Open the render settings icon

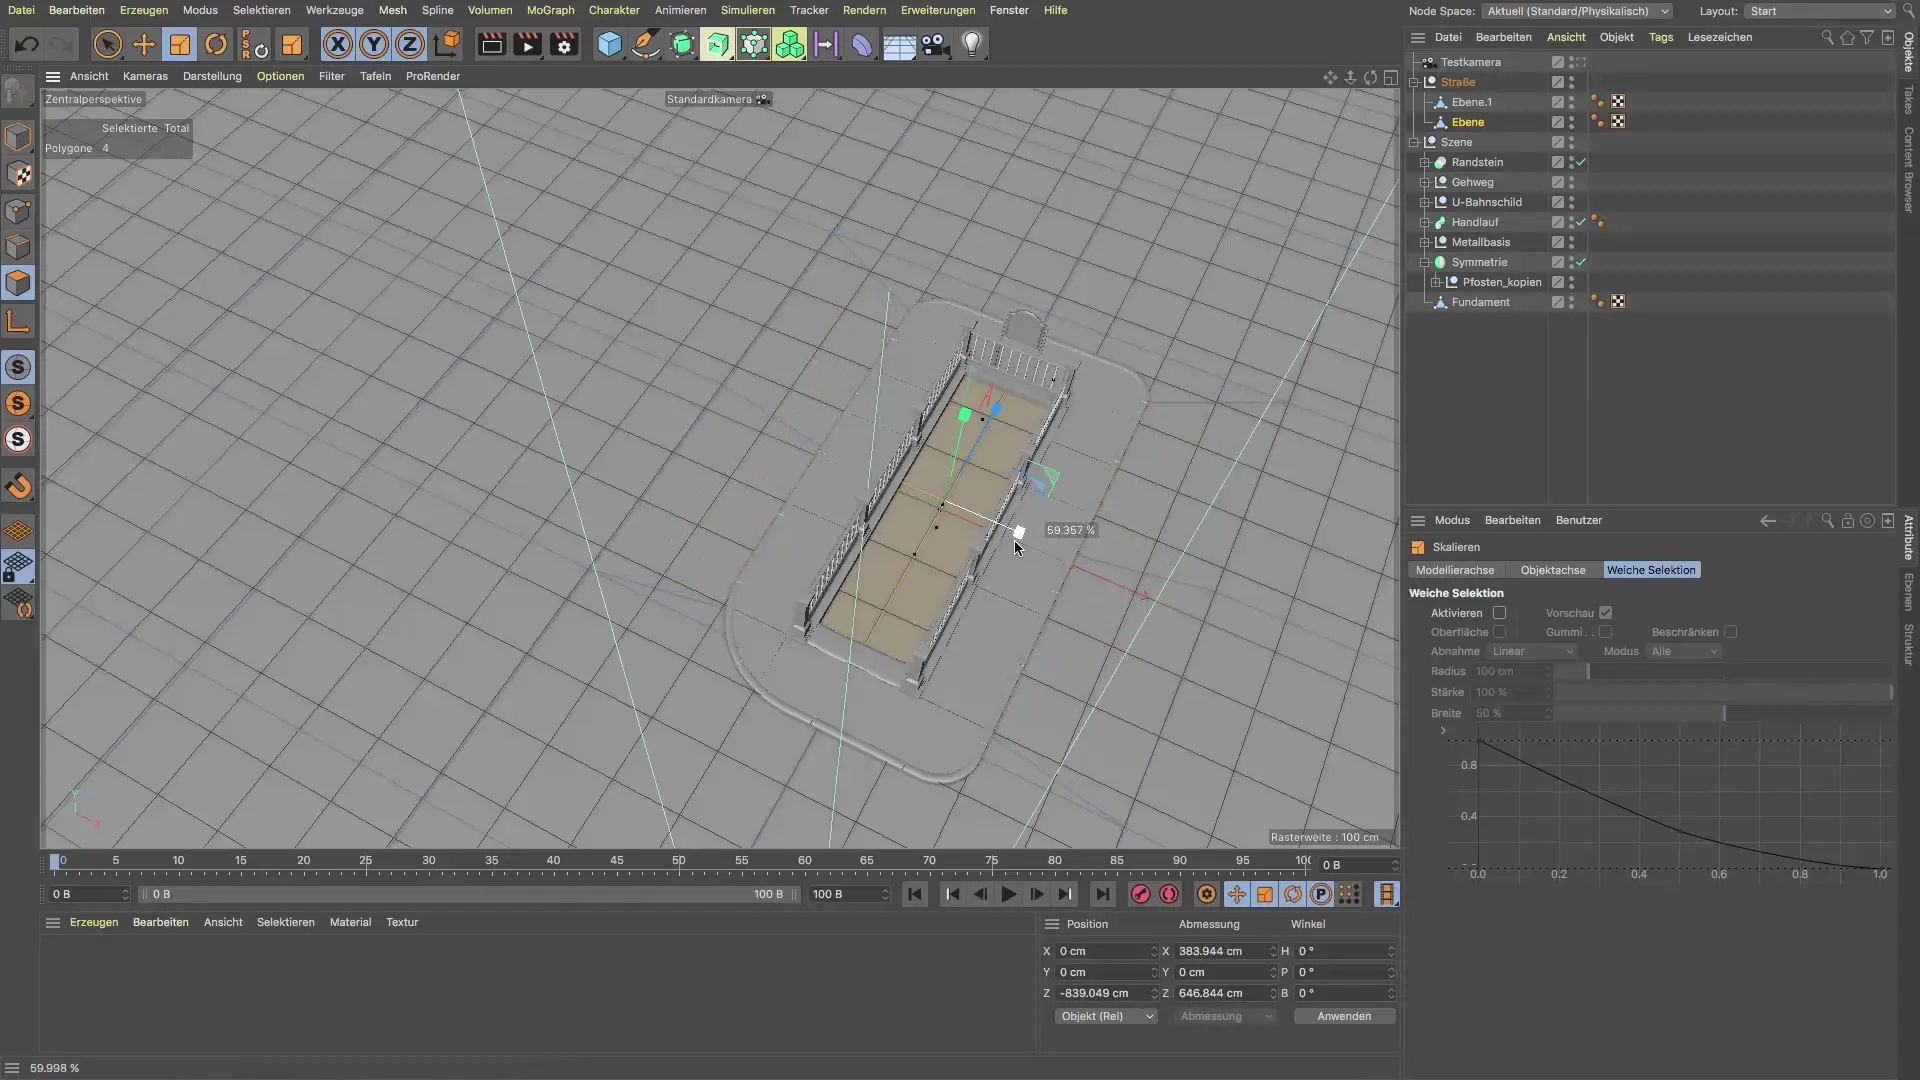564,44
